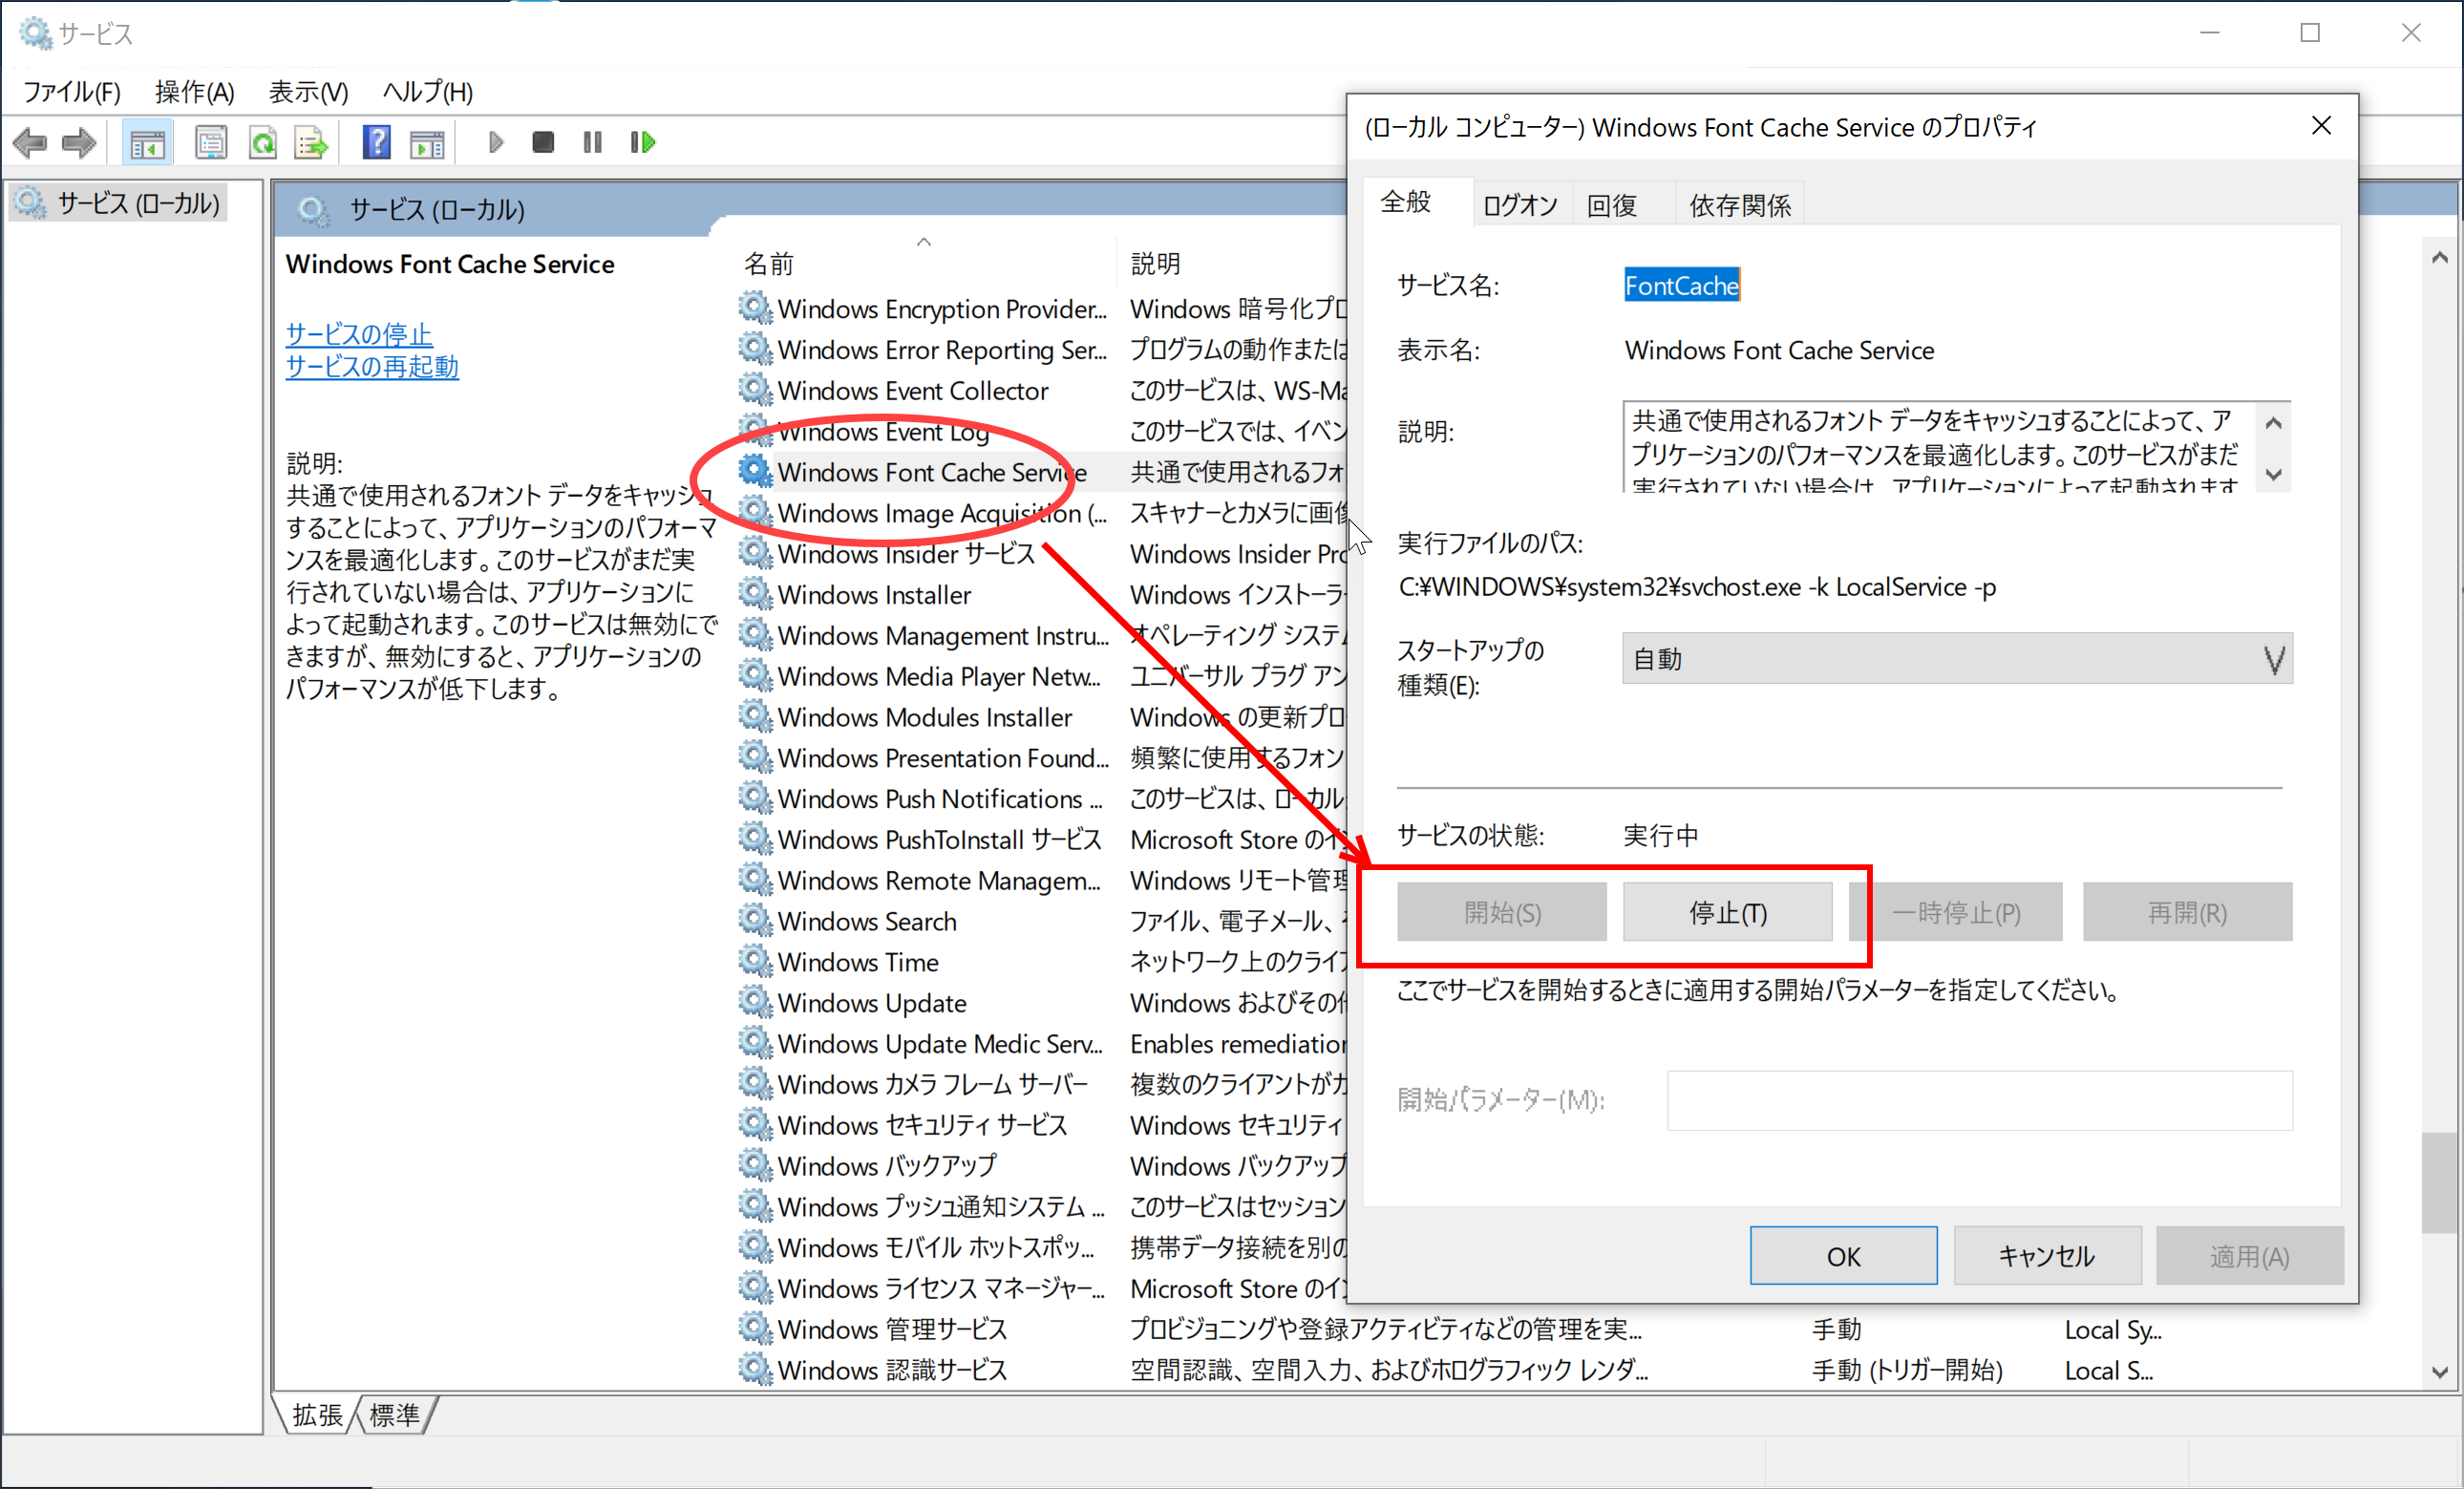Screen dimensions: 2464x1489
Task: Switch to the 拡張 view tab
Action: pos(317,1414)
